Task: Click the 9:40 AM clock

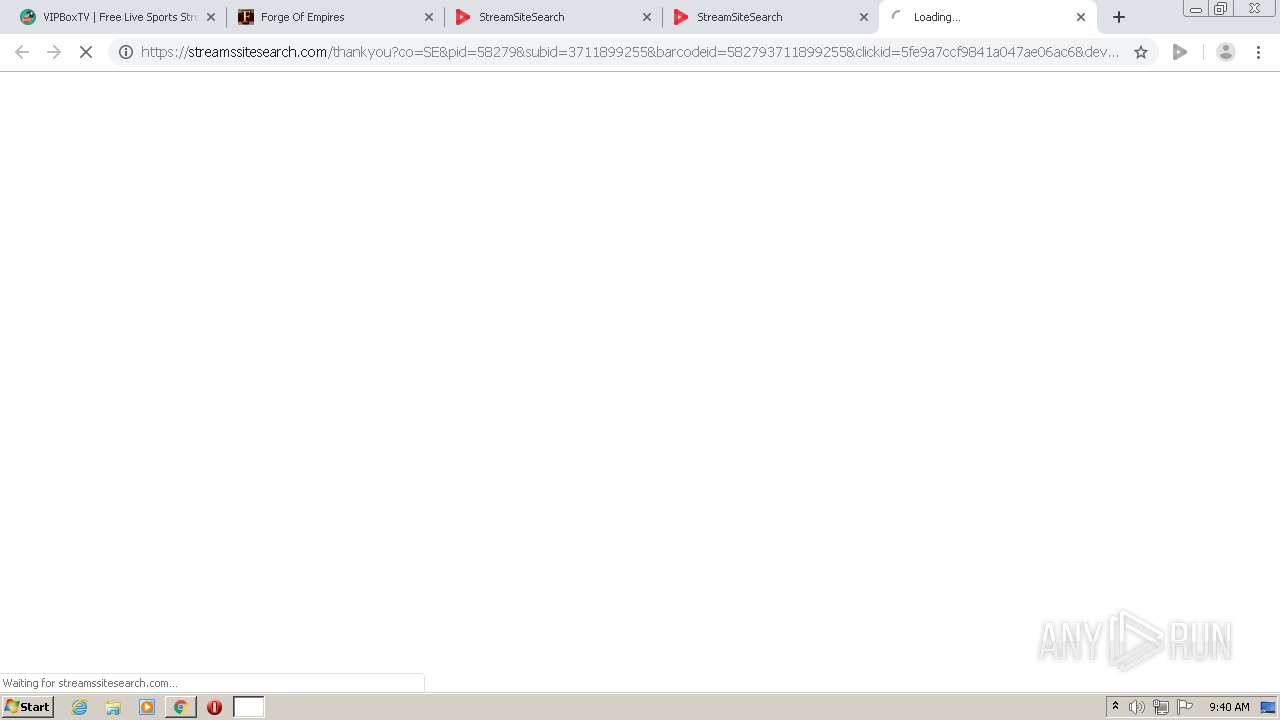Action: (x=1229, y=707)
